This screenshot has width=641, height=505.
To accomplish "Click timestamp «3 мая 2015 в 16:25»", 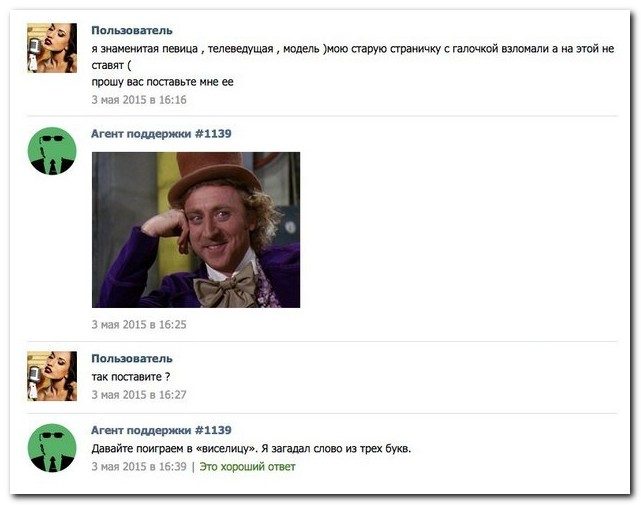I will (x=139, y=324).
